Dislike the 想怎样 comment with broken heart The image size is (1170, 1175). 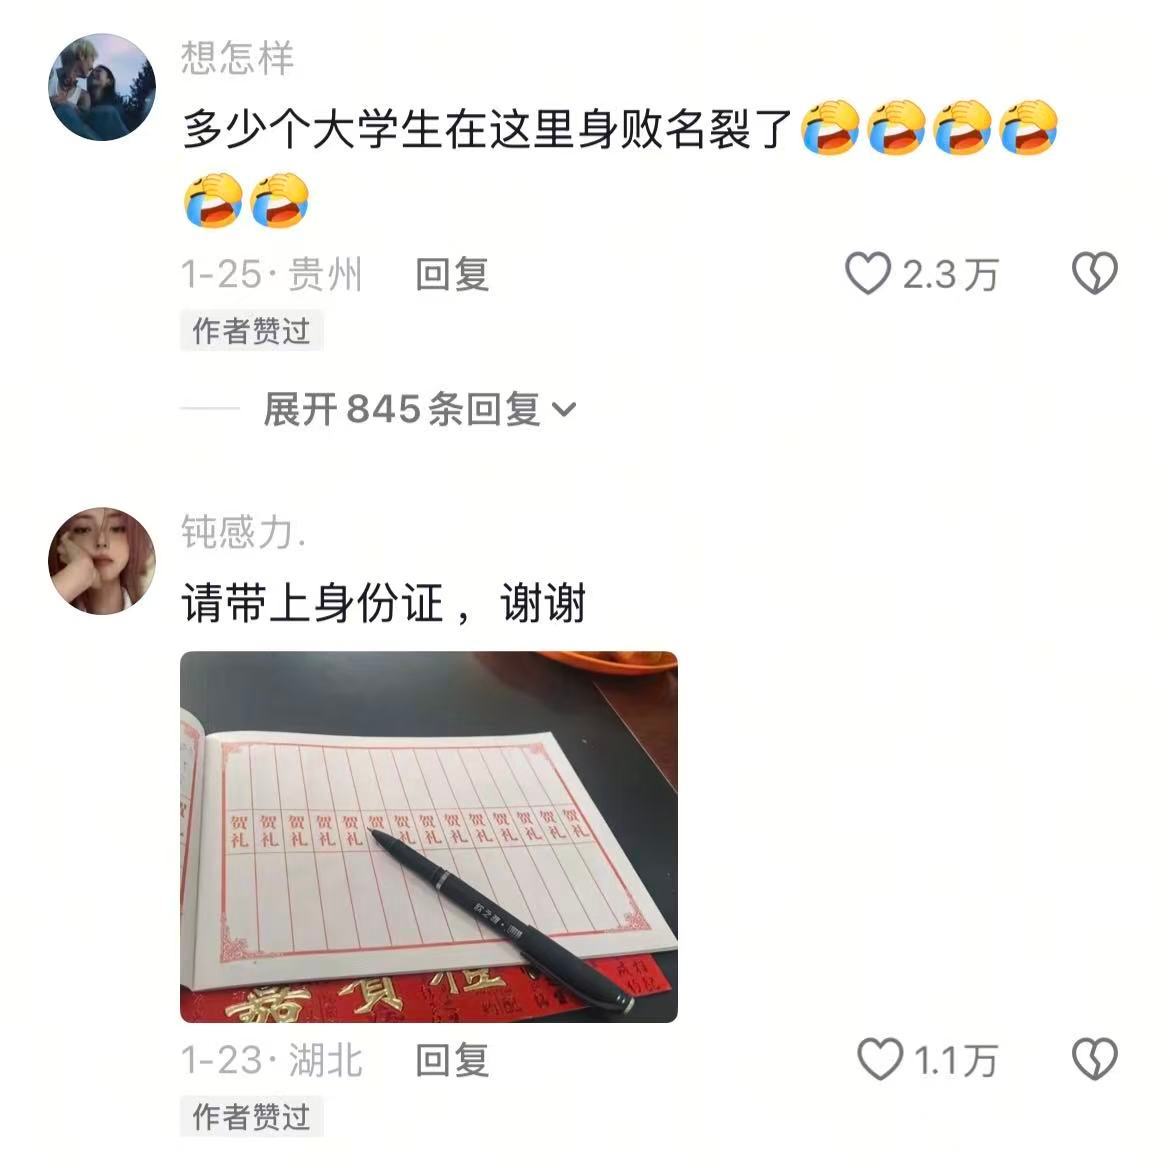tap(1094, 274)
